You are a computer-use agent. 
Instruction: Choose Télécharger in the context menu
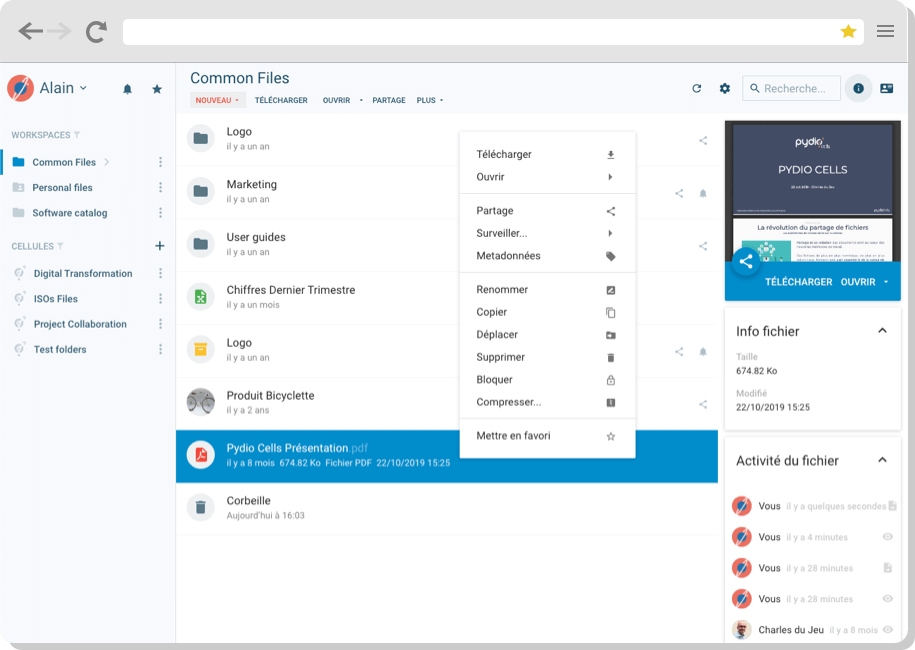(x=547, y=155)
